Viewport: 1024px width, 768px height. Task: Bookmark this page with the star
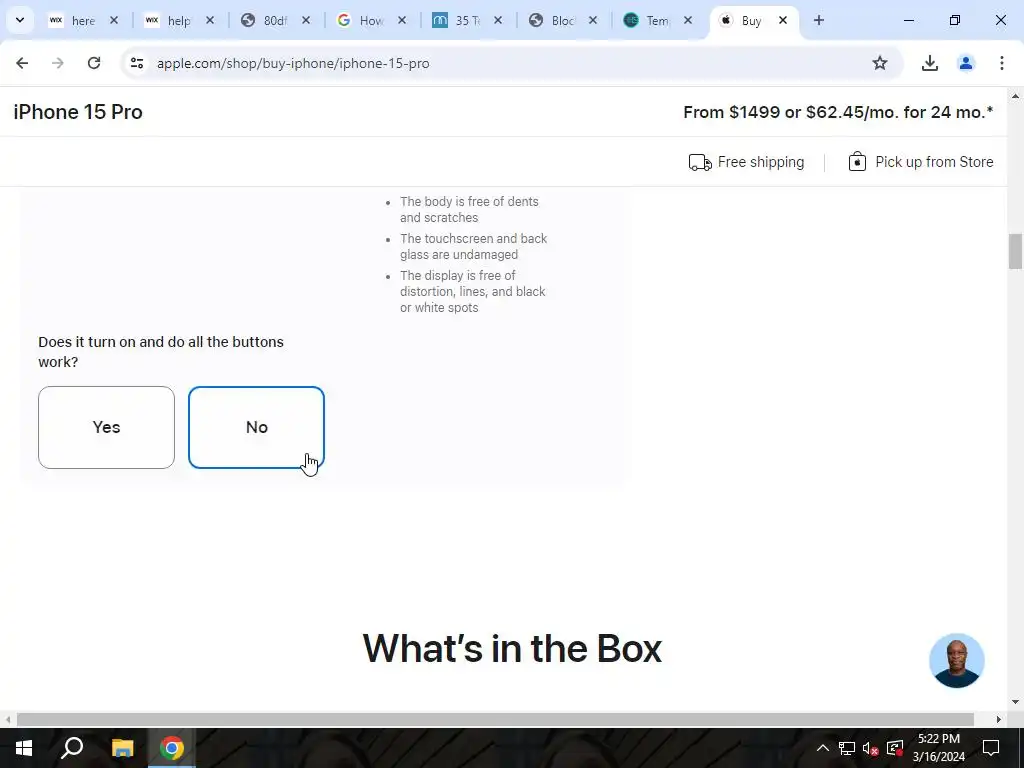point(880,63)
